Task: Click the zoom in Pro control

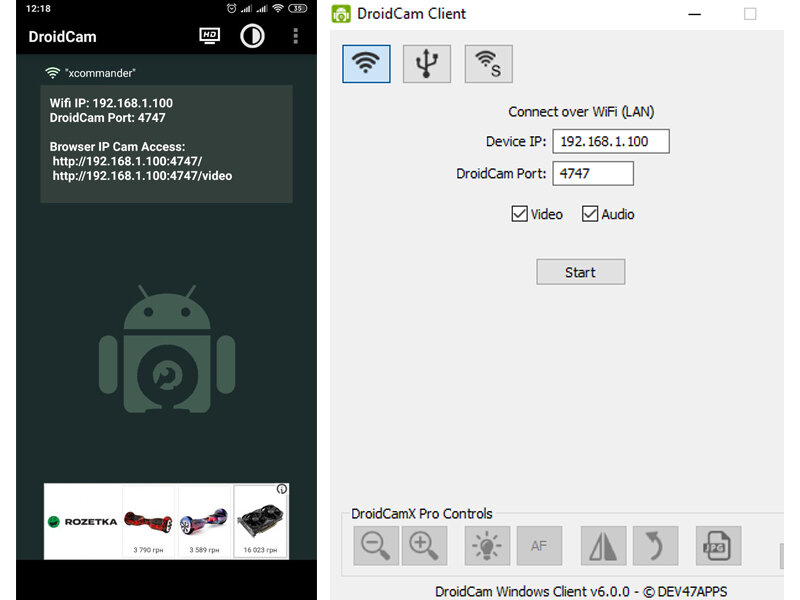Action: click(424, 545)
